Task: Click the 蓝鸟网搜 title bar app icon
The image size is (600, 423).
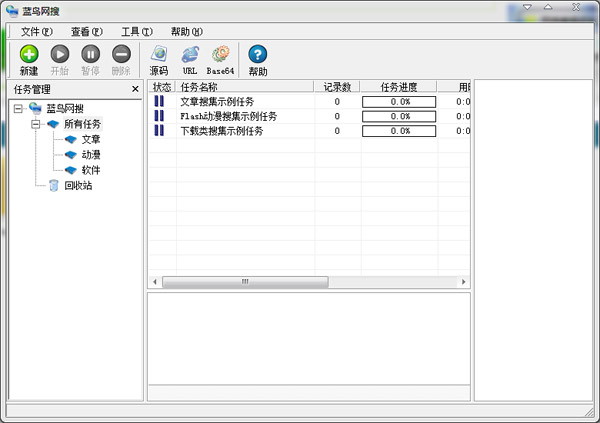Action: (x=12, y=11)
